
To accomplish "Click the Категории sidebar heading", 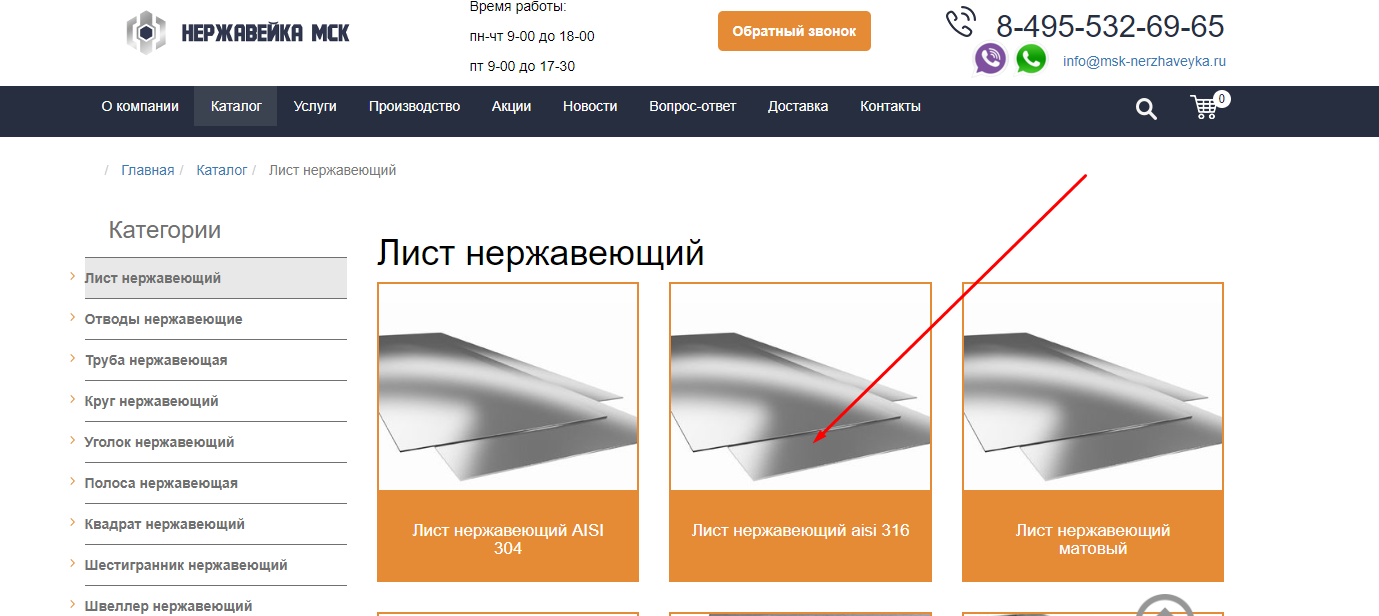I will point(165,230).
